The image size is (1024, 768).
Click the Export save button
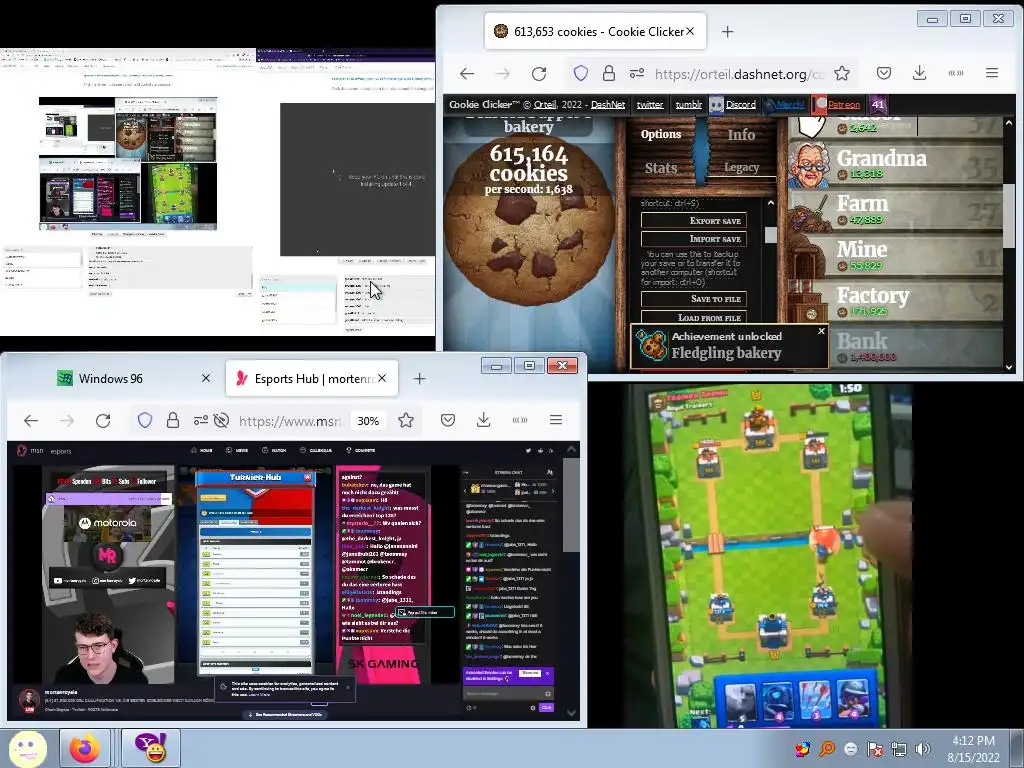[x=694, y=221]
